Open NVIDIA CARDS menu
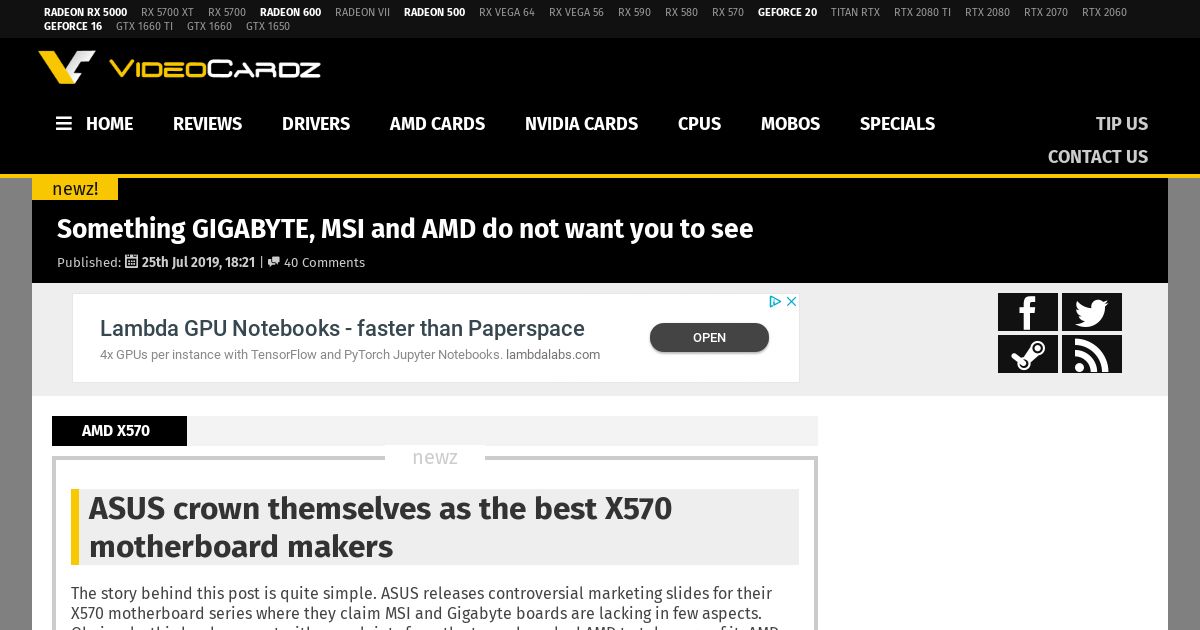The width and height of the screenshot is (1200, 630). (581, 124)
